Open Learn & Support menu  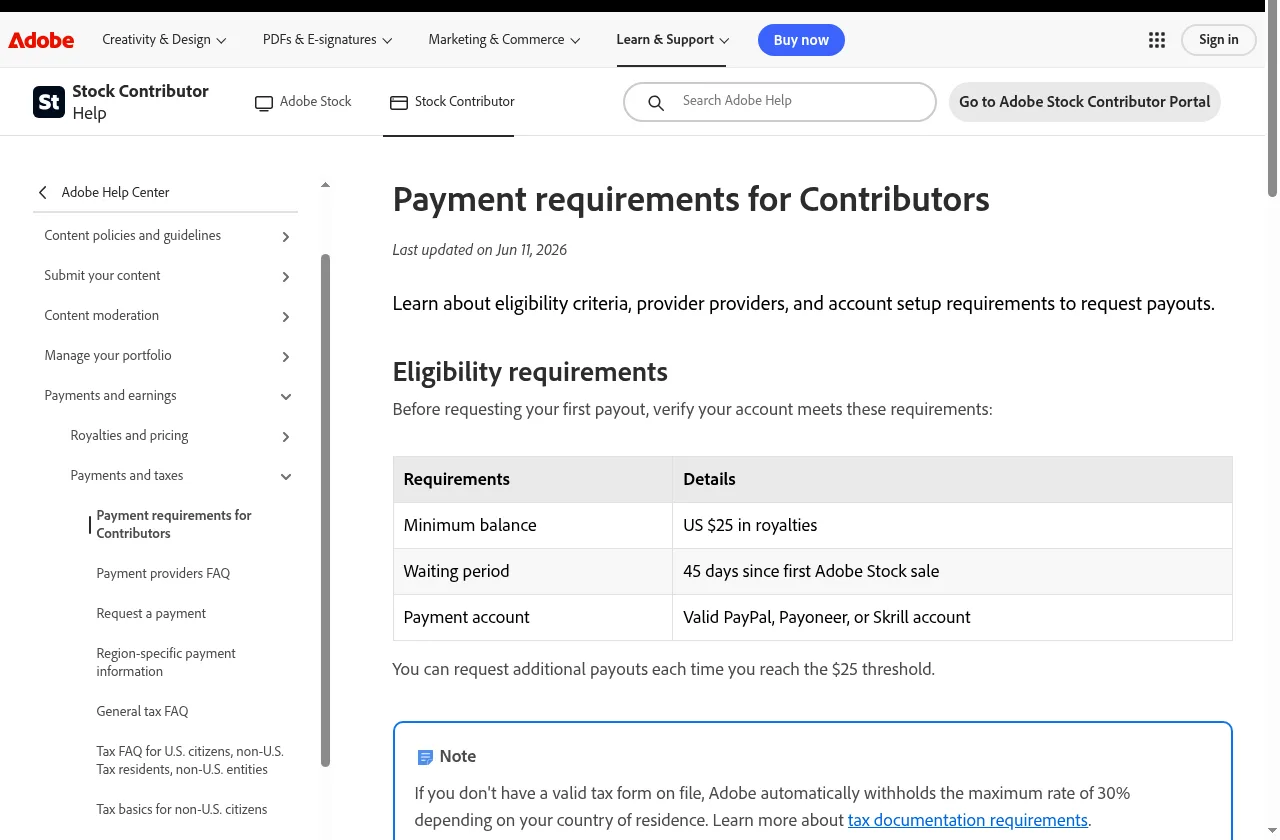coord(673,40)
